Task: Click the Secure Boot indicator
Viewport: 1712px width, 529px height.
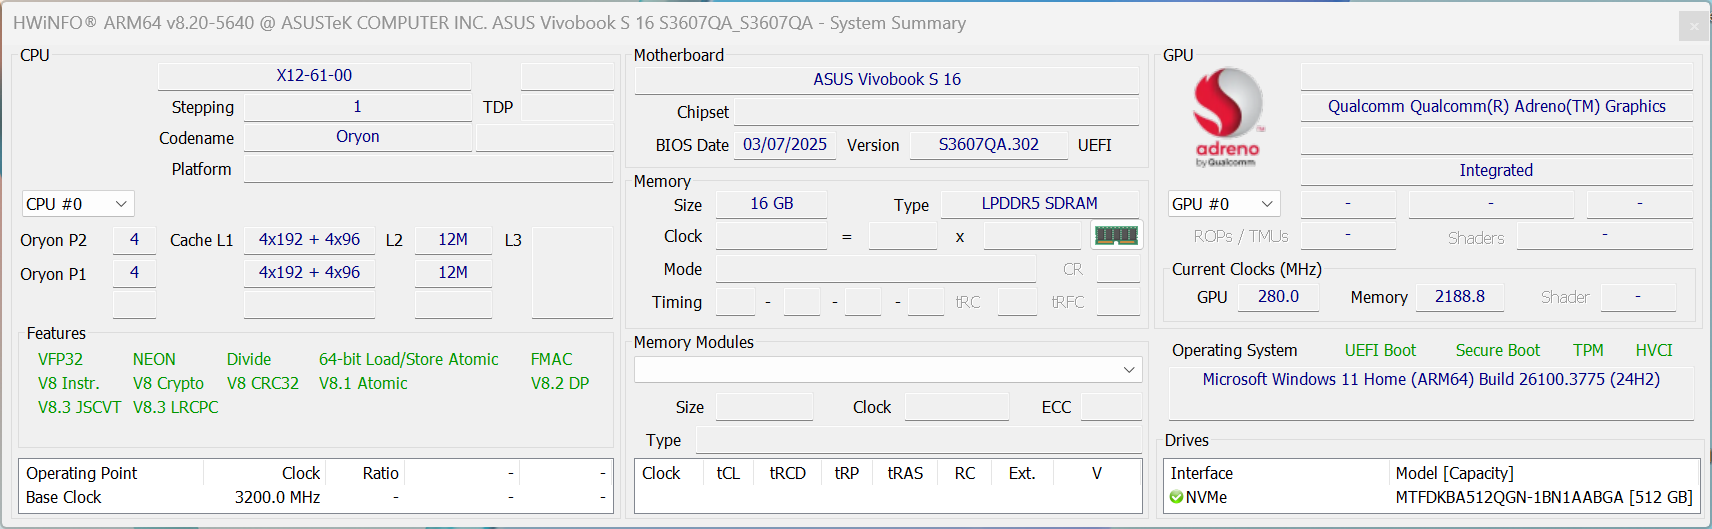Action: (x=1497, y=350)
